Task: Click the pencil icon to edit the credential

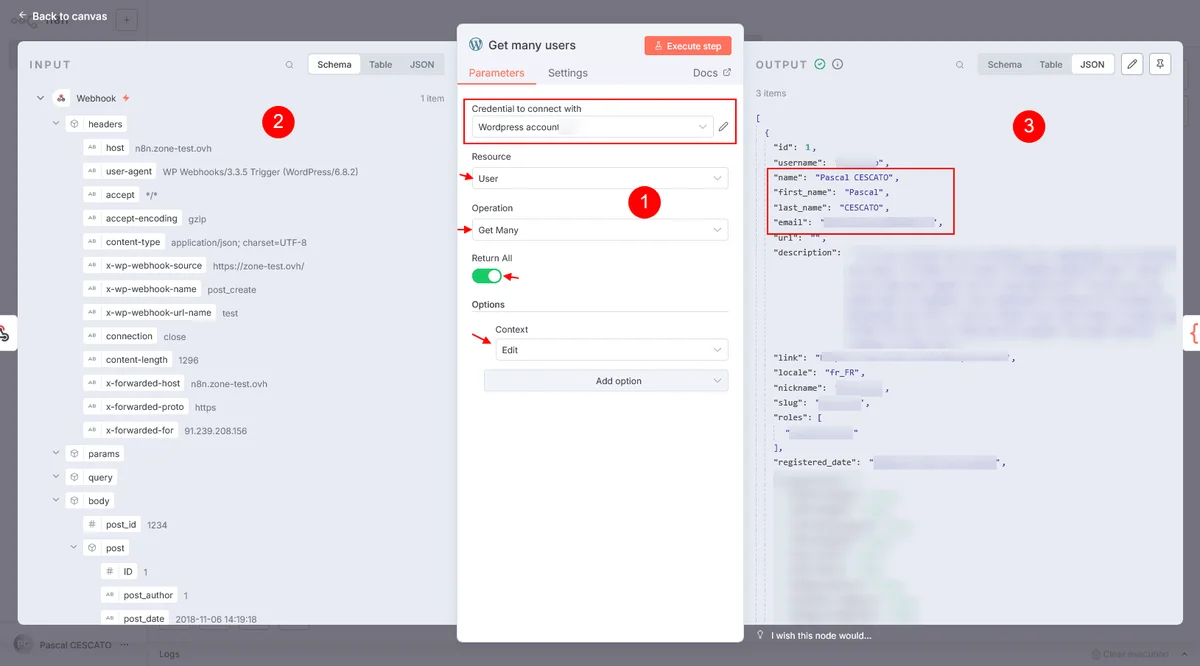Action: point(723,127)
